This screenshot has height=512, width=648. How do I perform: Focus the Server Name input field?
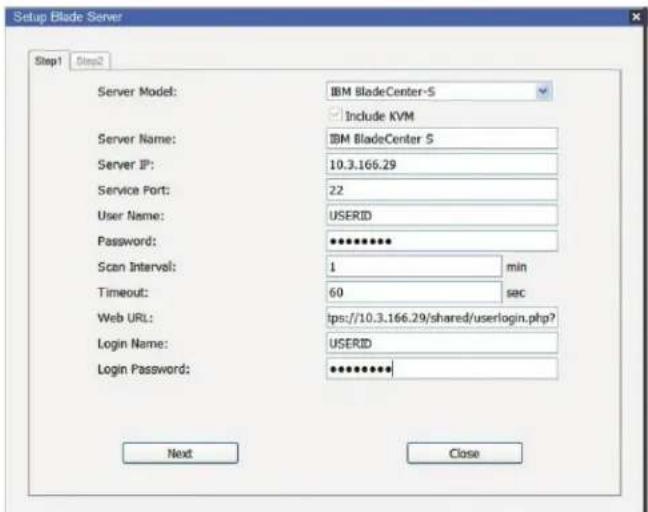(x=442, y=139)
